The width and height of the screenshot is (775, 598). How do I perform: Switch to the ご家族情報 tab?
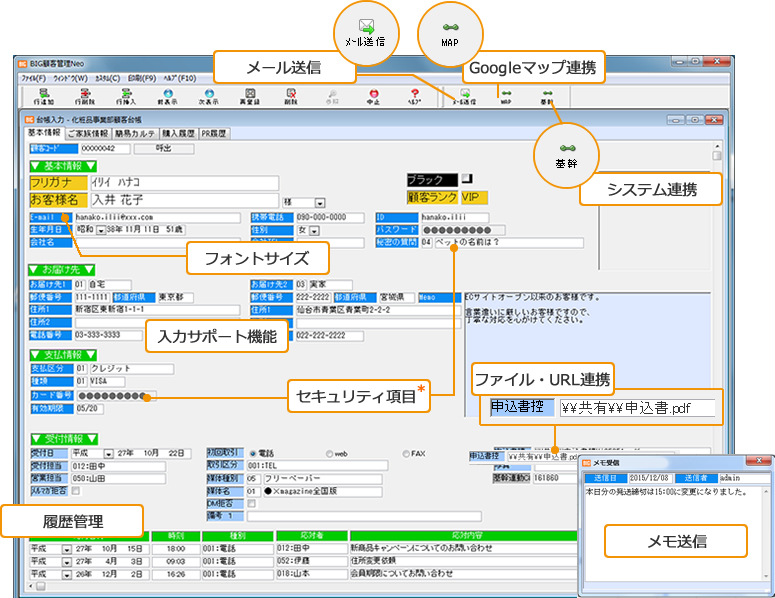pyautogui.click(x=88, y=133)
